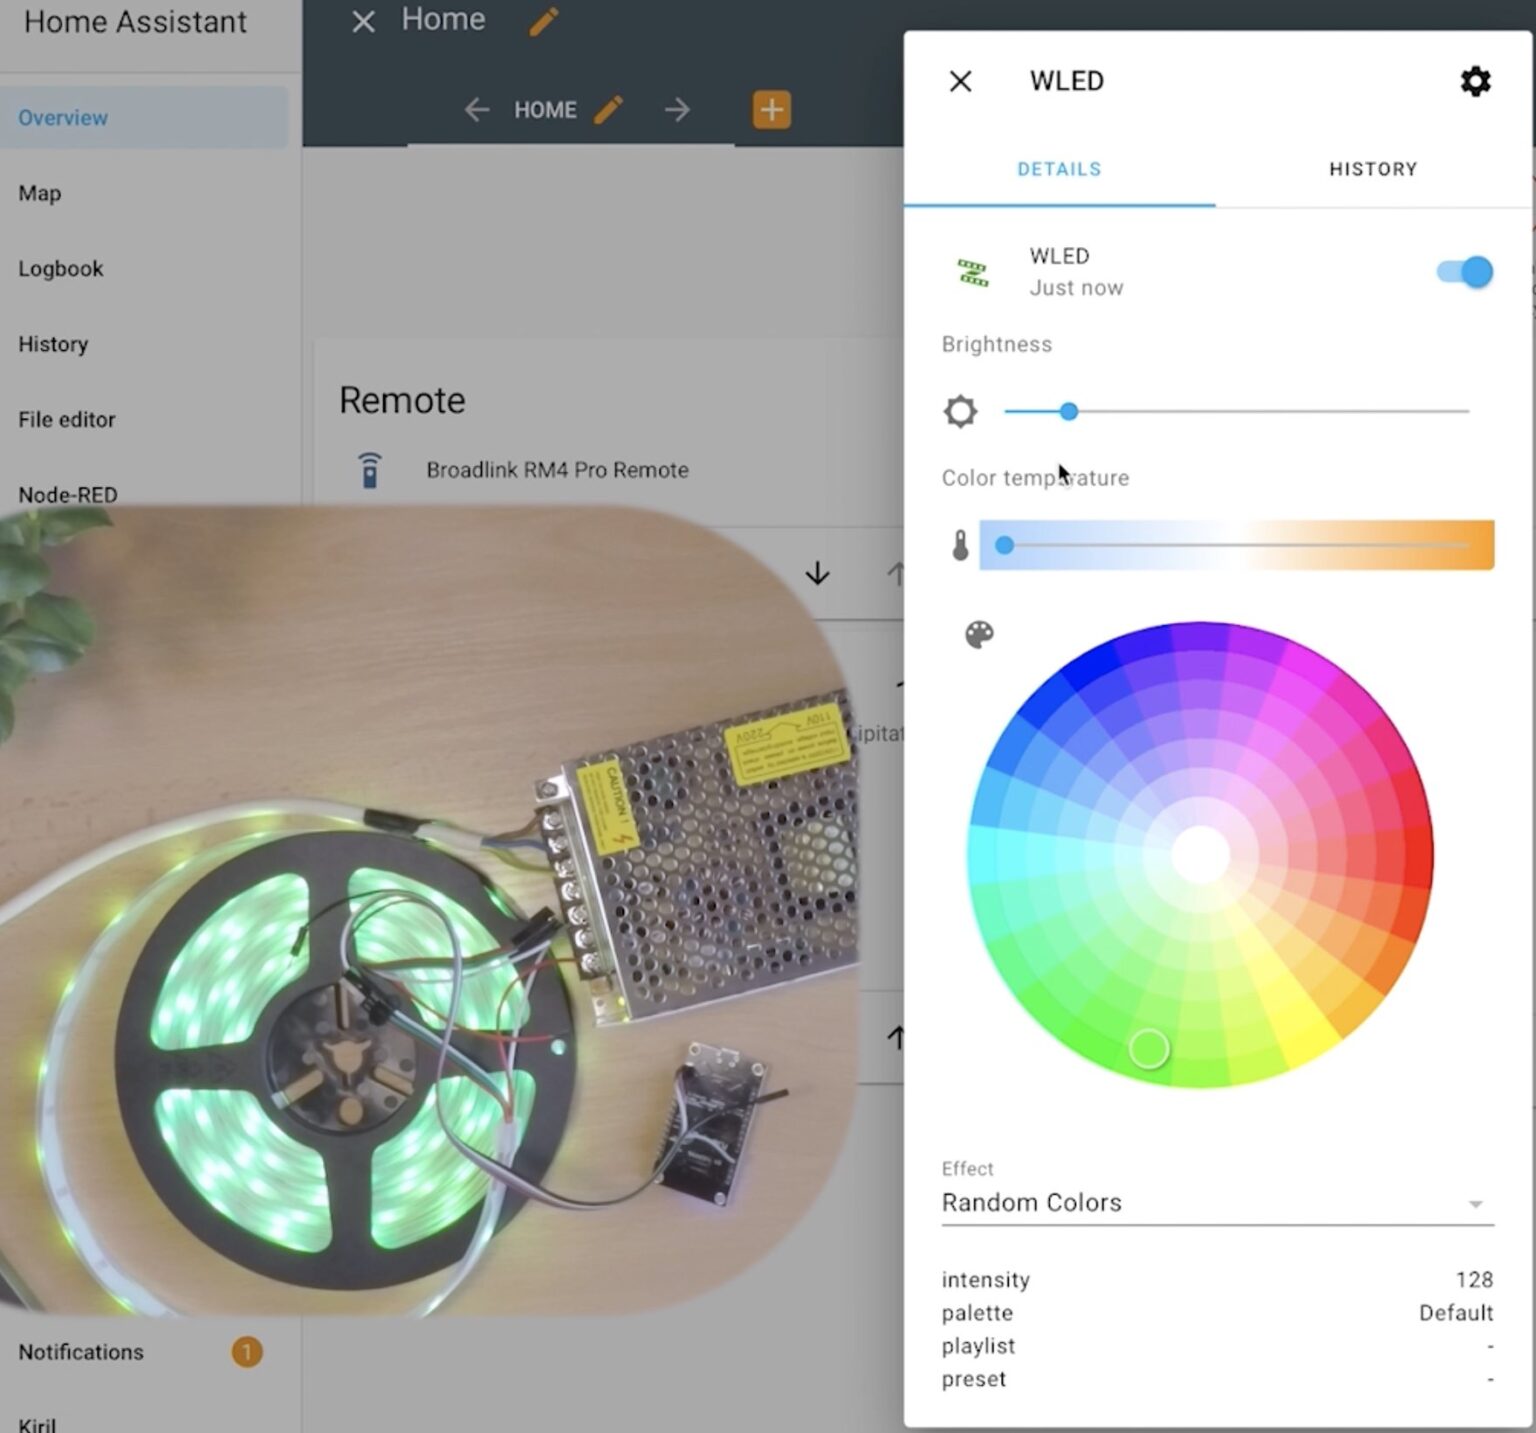Screen dimensions: 1536x1433
Task: Turn off the WLED light toggle
Action: (1461, 271)
